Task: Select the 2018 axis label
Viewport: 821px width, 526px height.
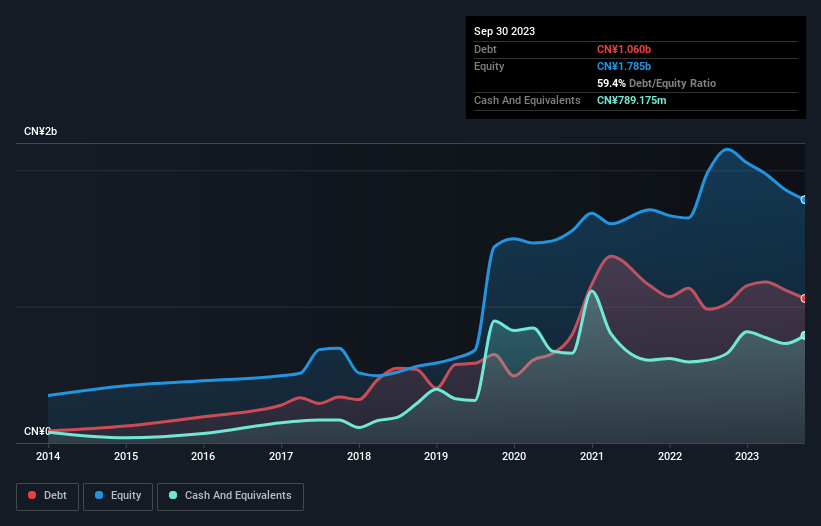Action: tap(359, 456)
